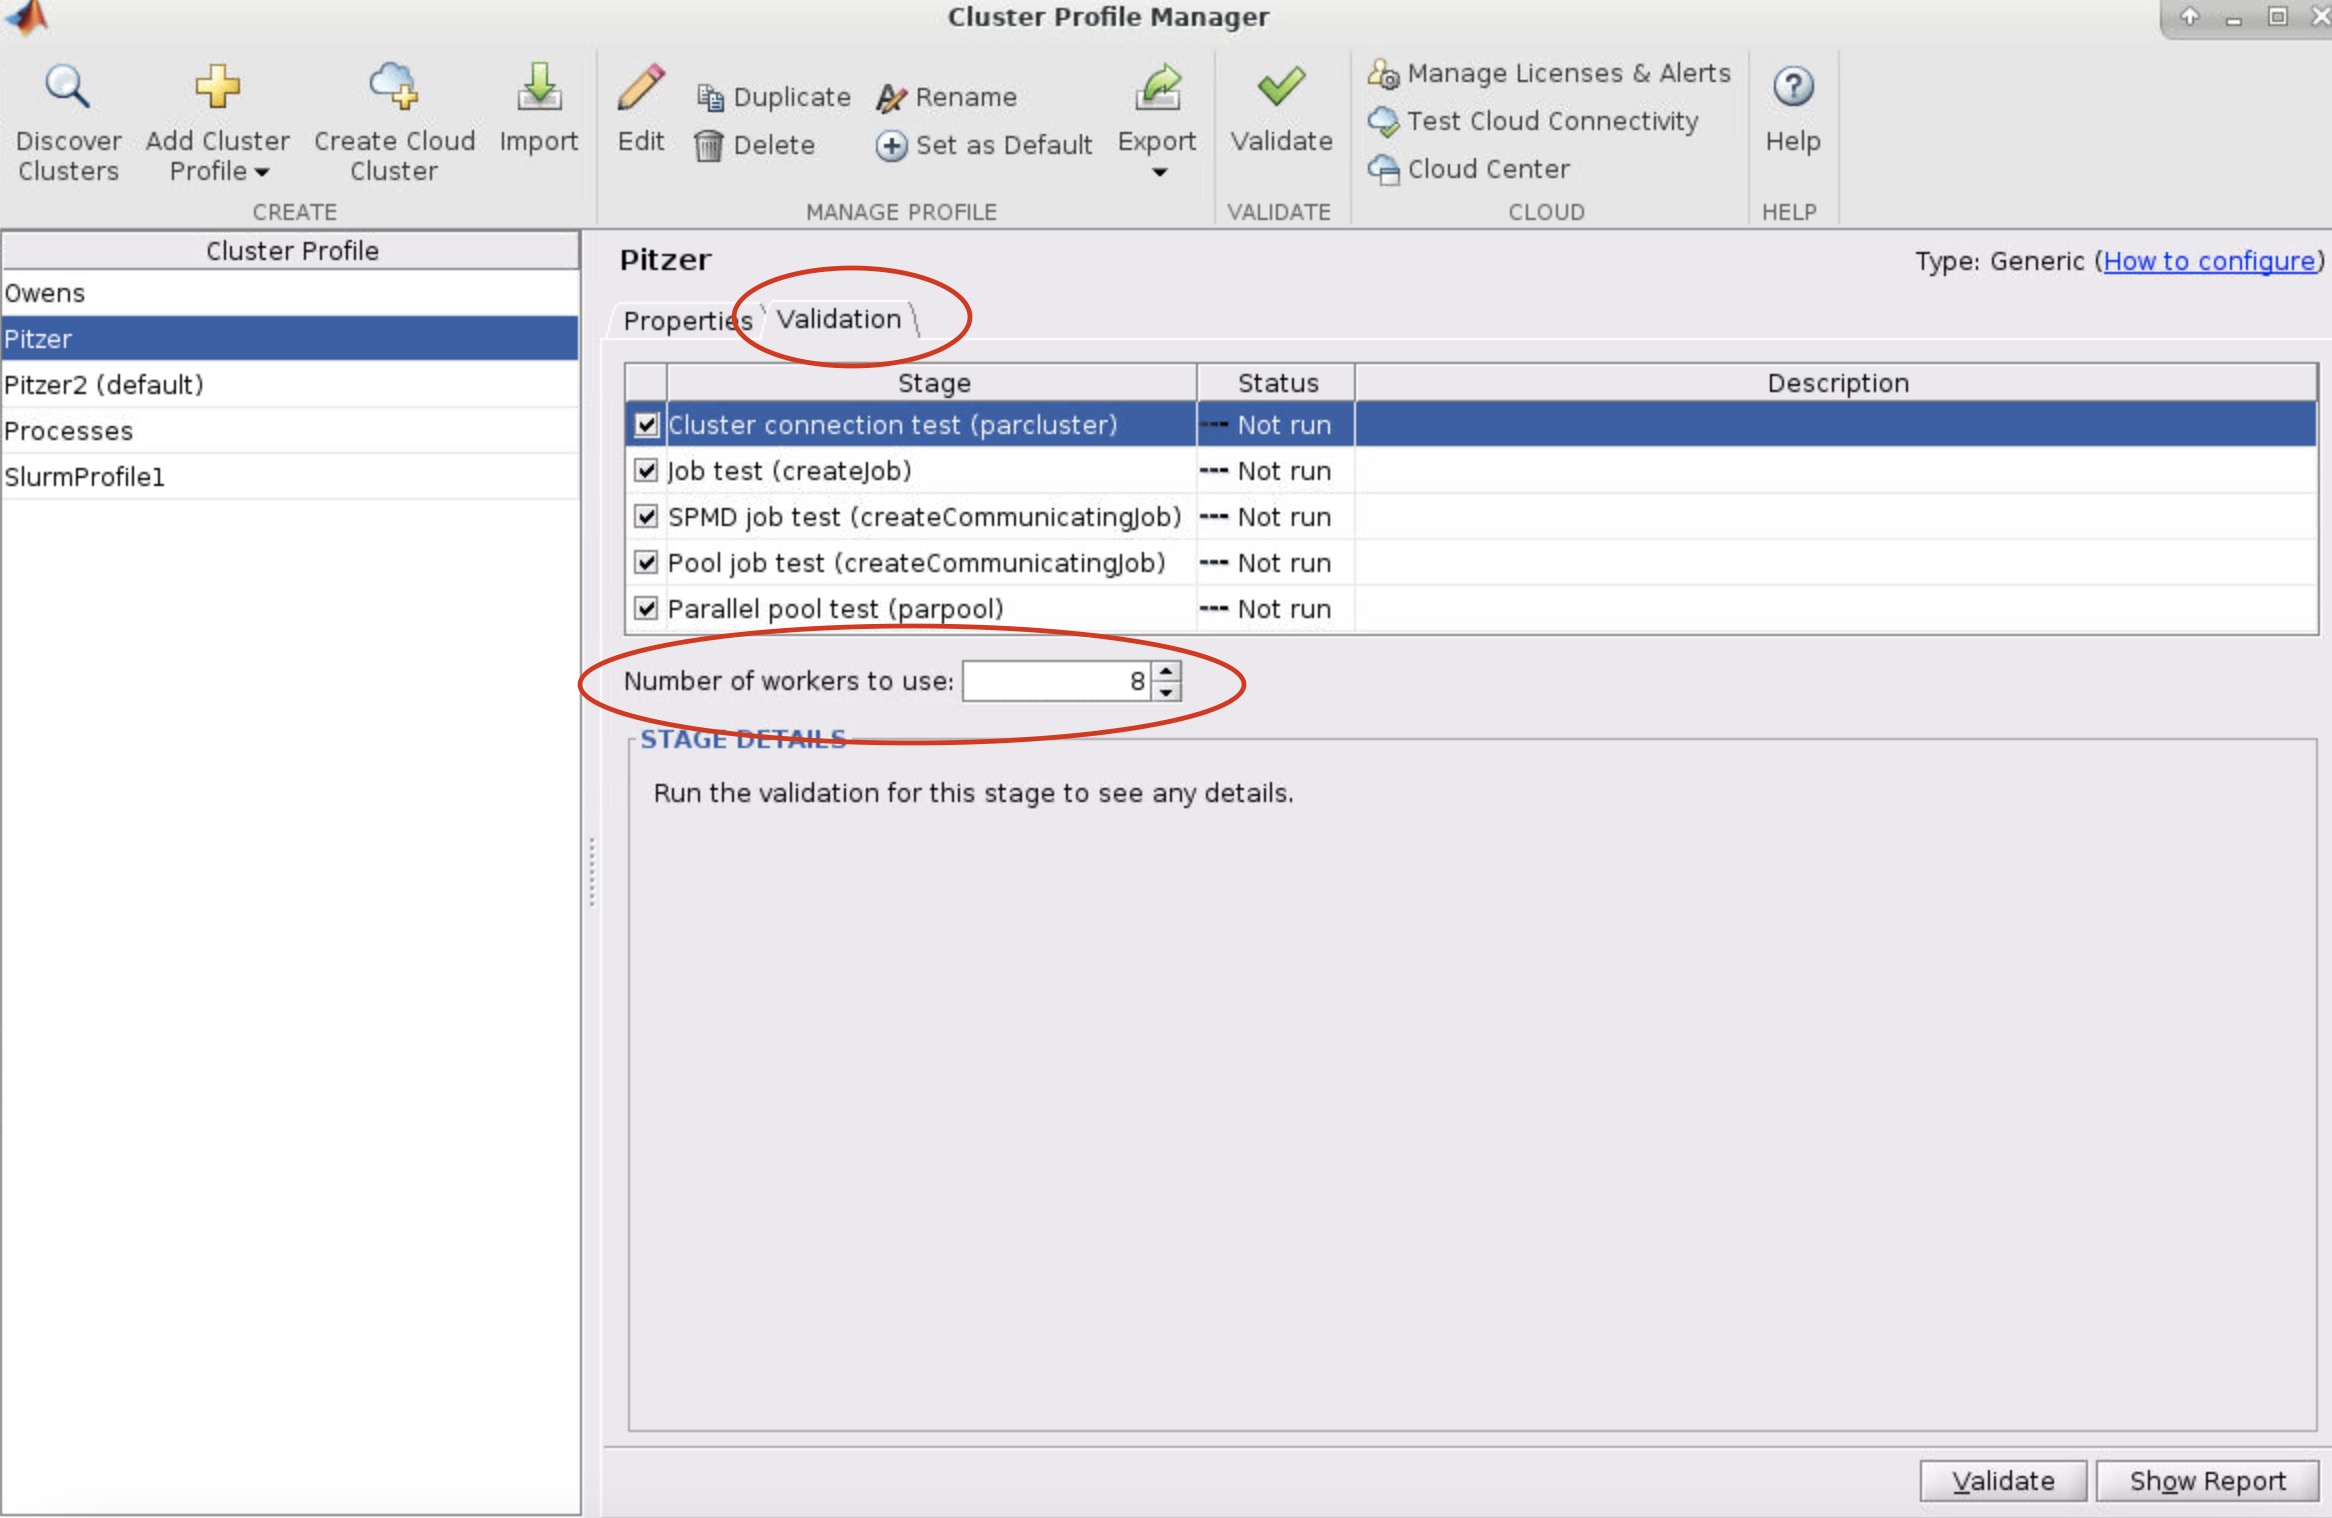The width and height of the screenshot is (2332, 1518).
Task: Delete the selected profile via trash icon
Action: point(708,146)
